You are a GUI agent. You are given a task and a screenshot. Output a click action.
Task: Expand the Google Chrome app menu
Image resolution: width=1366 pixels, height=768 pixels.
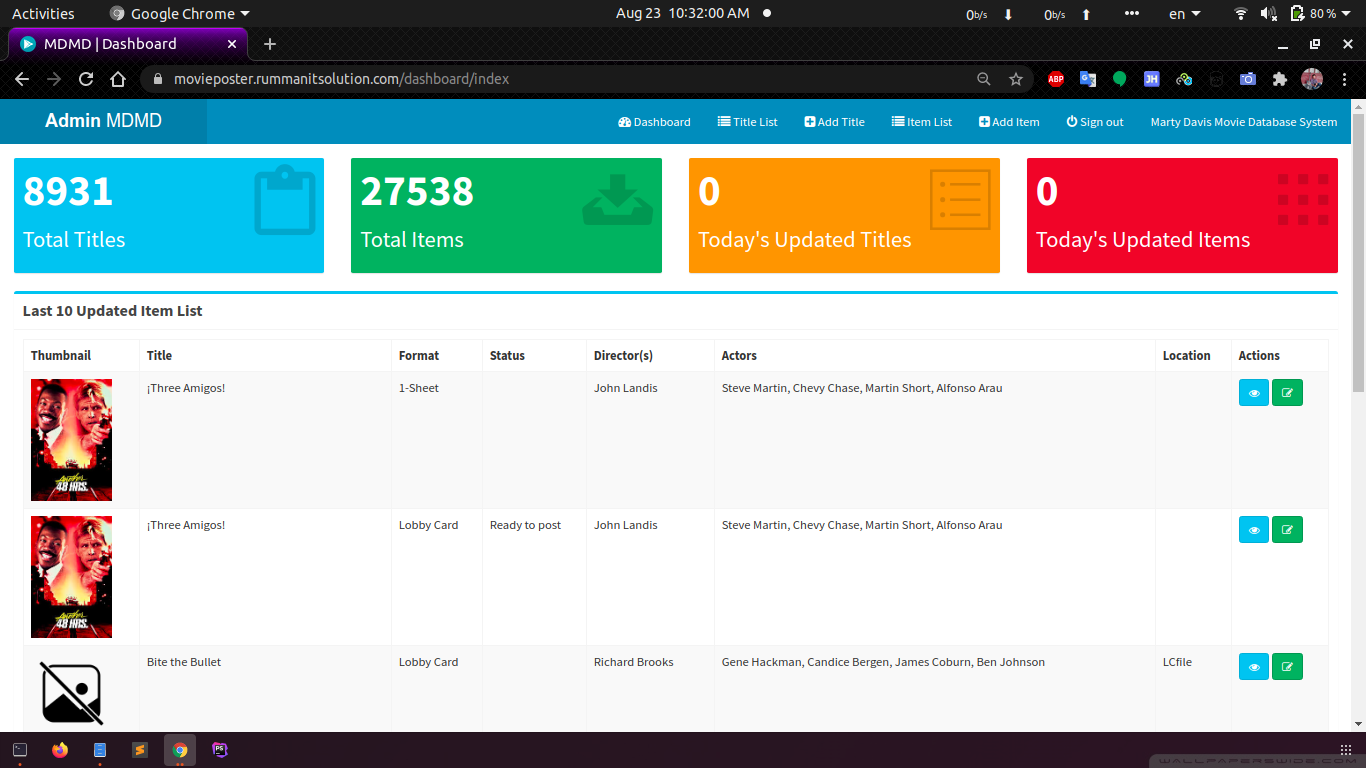(180, 14)
